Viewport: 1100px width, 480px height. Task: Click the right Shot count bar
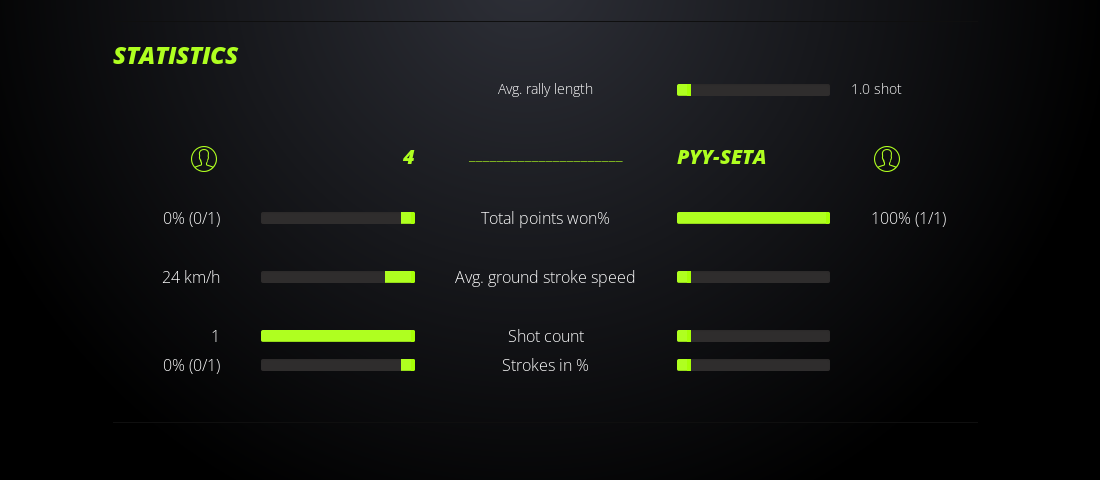point(753,336)
